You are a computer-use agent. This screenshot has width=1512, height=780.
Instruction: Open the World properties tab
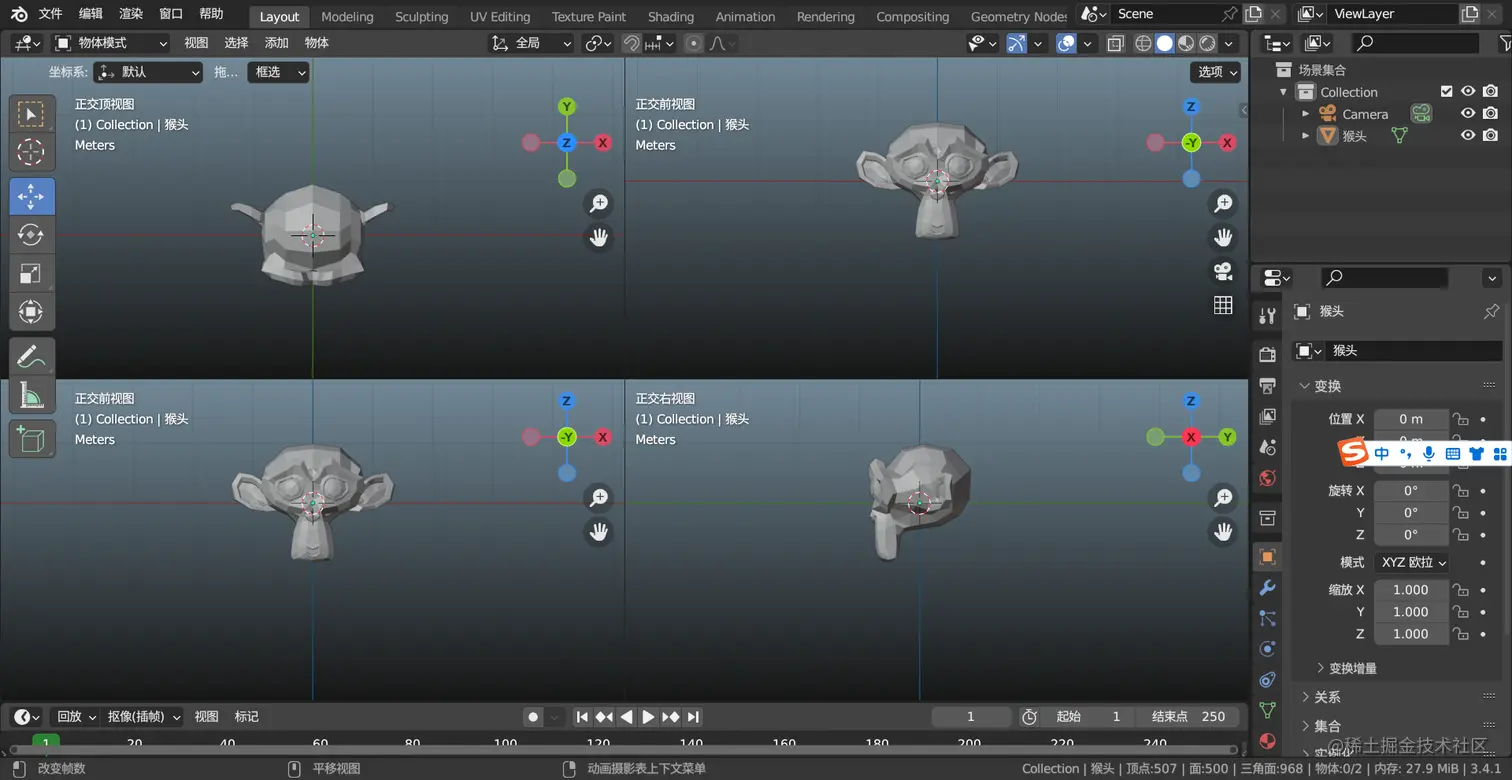[1267, 478]
